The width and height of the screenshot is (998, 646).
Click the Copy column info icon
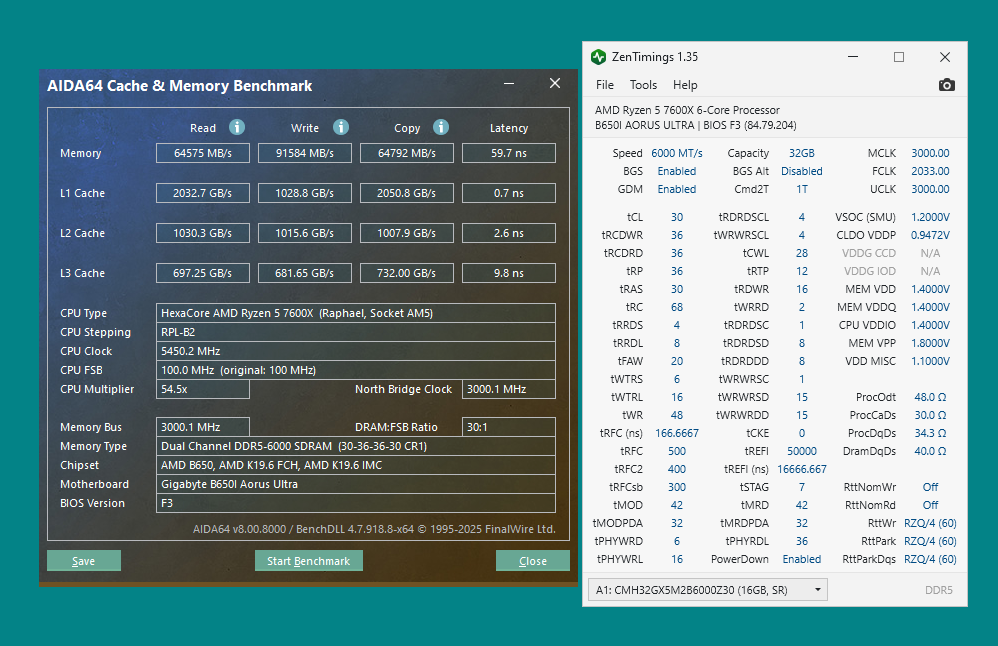[440, 127]
